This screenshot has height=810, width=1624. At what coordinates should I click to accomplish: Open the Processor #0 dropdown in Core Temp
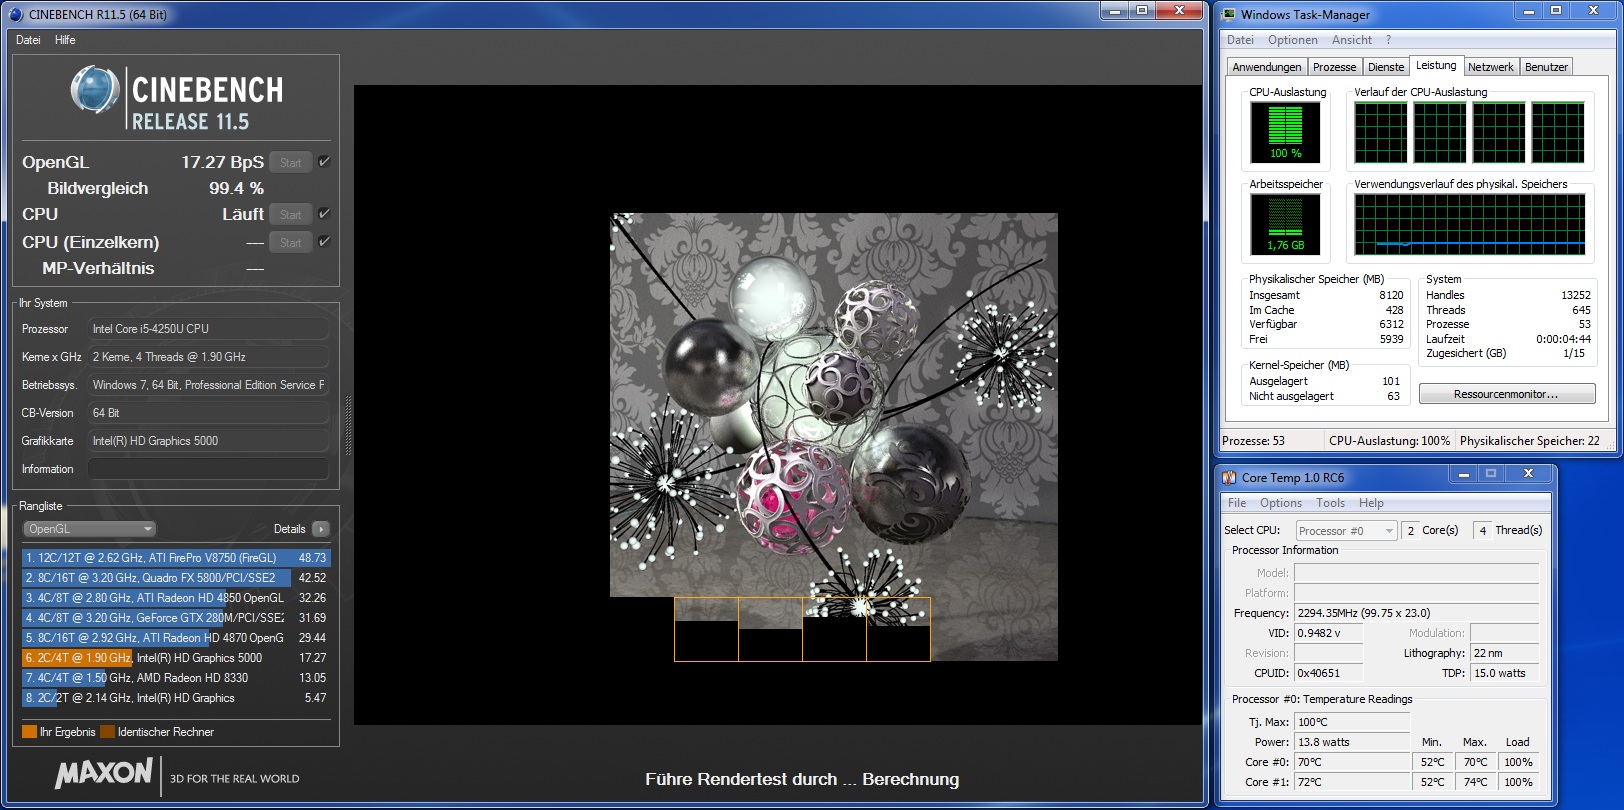[x=1346, y=531]
